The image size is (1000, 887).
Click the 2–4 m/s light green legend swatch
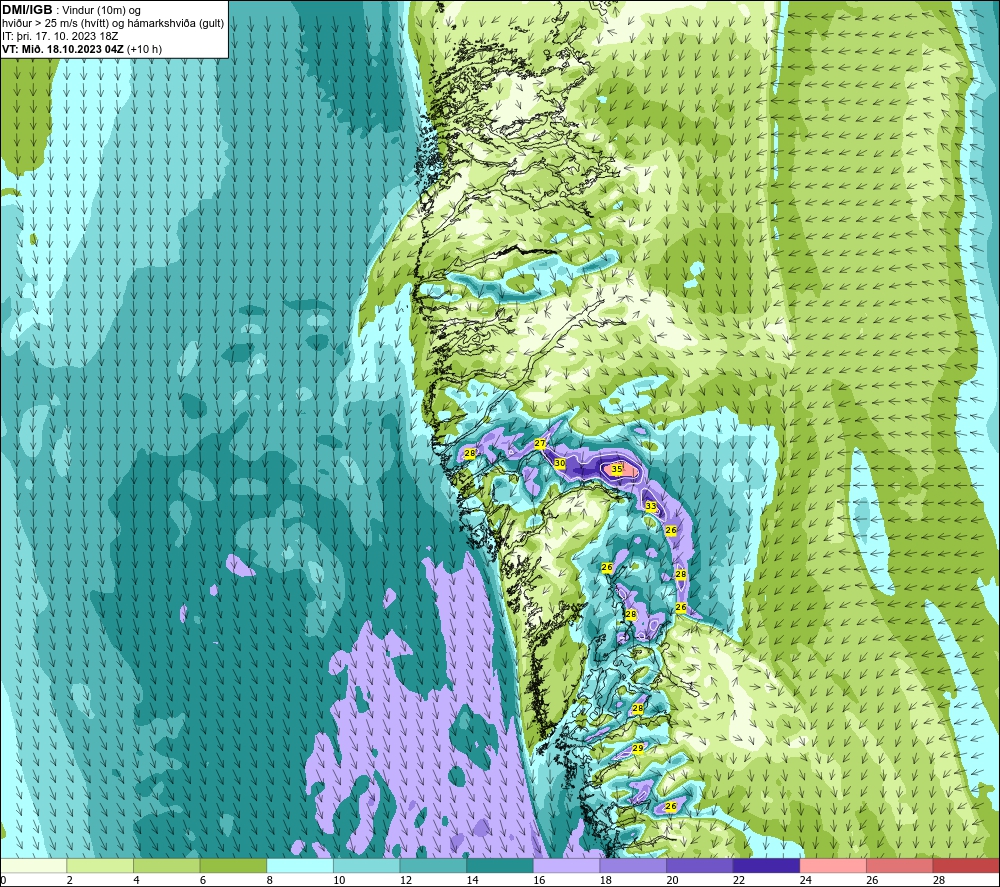point(100,866)
